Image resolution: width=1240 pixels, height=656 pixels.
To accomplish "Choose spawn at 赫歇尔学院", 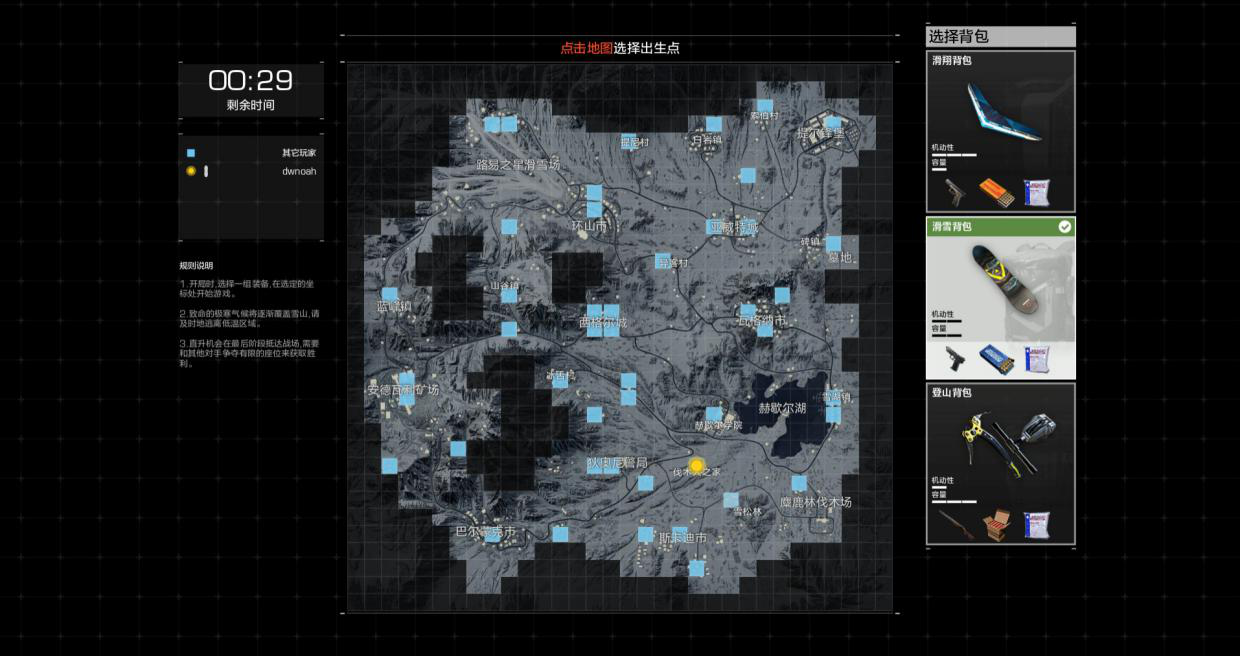I will click(718, 425).
